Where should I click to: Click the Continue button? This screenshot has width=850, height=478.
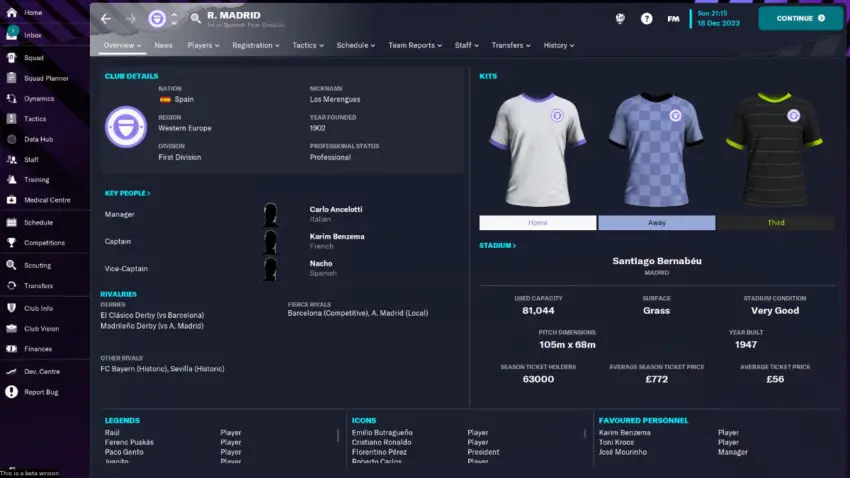pyautogui.click(x=800, y=18)
